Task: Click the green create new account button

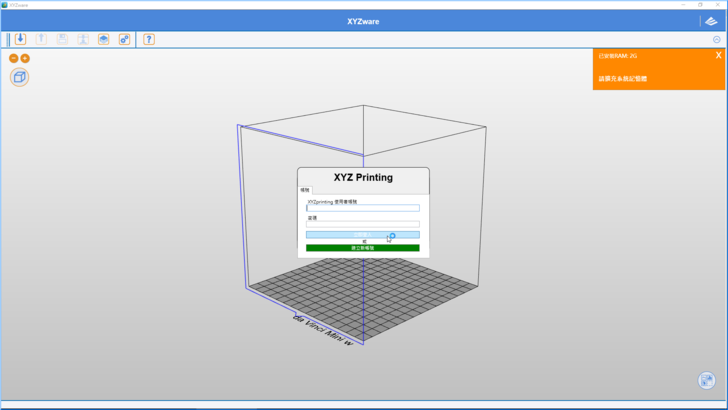Action: click(363, 248)
